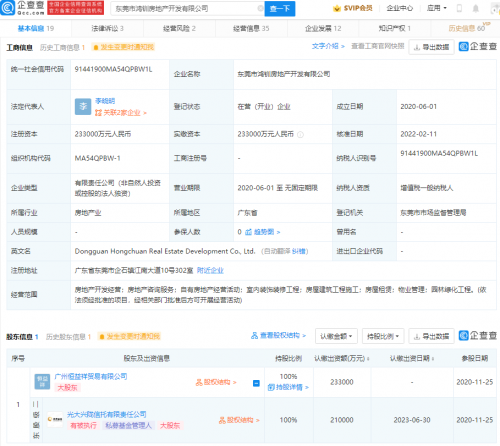Click the Qcc.com logo icon
Screen dimensions: 500x446
[7, 8]
